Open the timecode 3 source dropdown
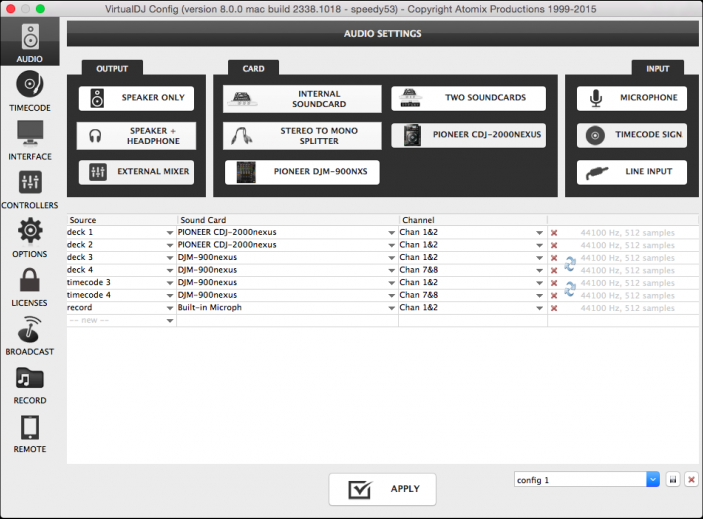The width and height of the screenshot is (703, 519). click(x=169, y=283)
